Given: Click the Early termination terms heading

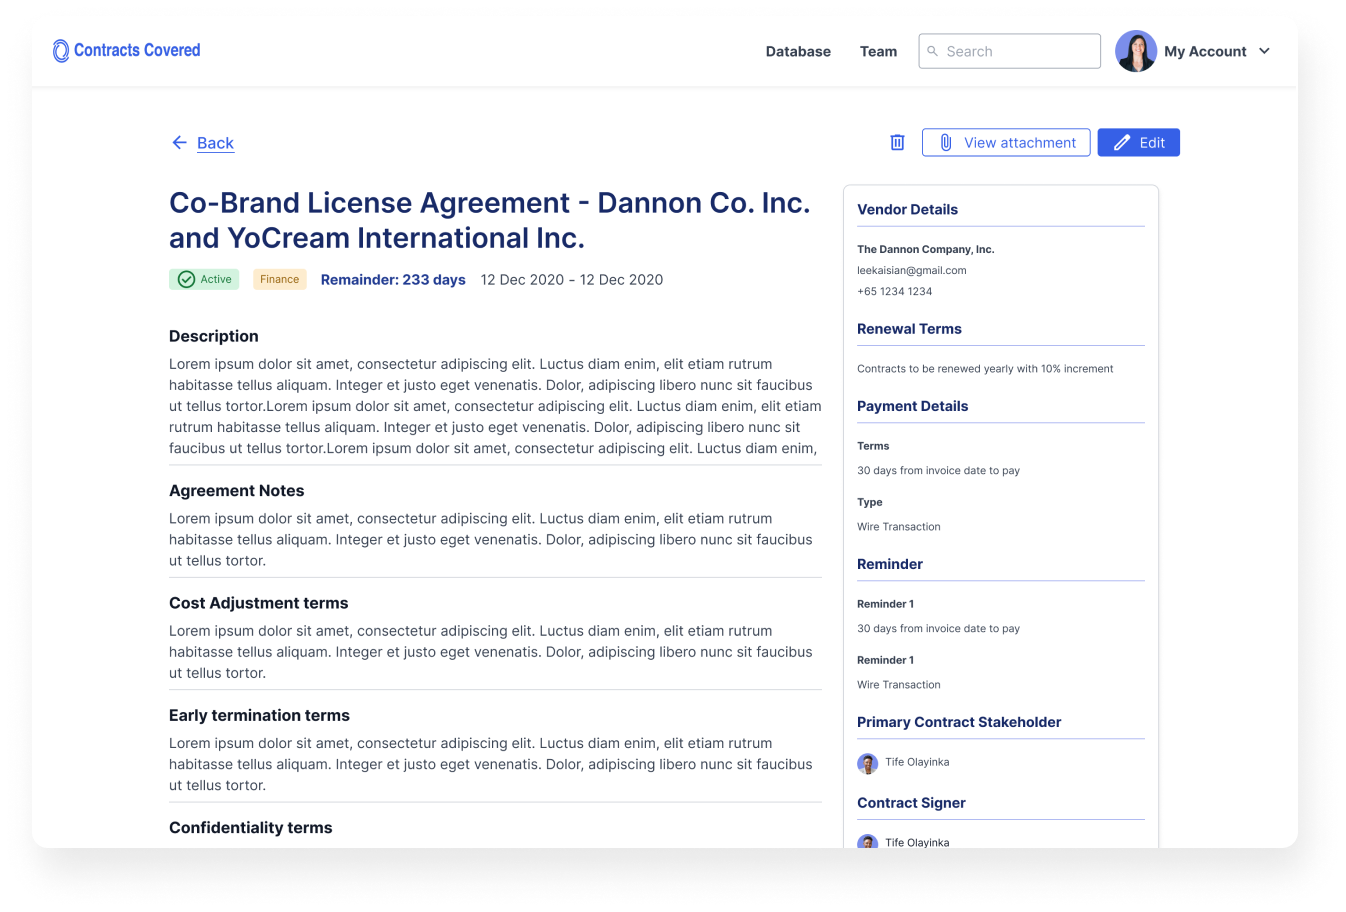Looking at the screenshot, I should point(260,715).
